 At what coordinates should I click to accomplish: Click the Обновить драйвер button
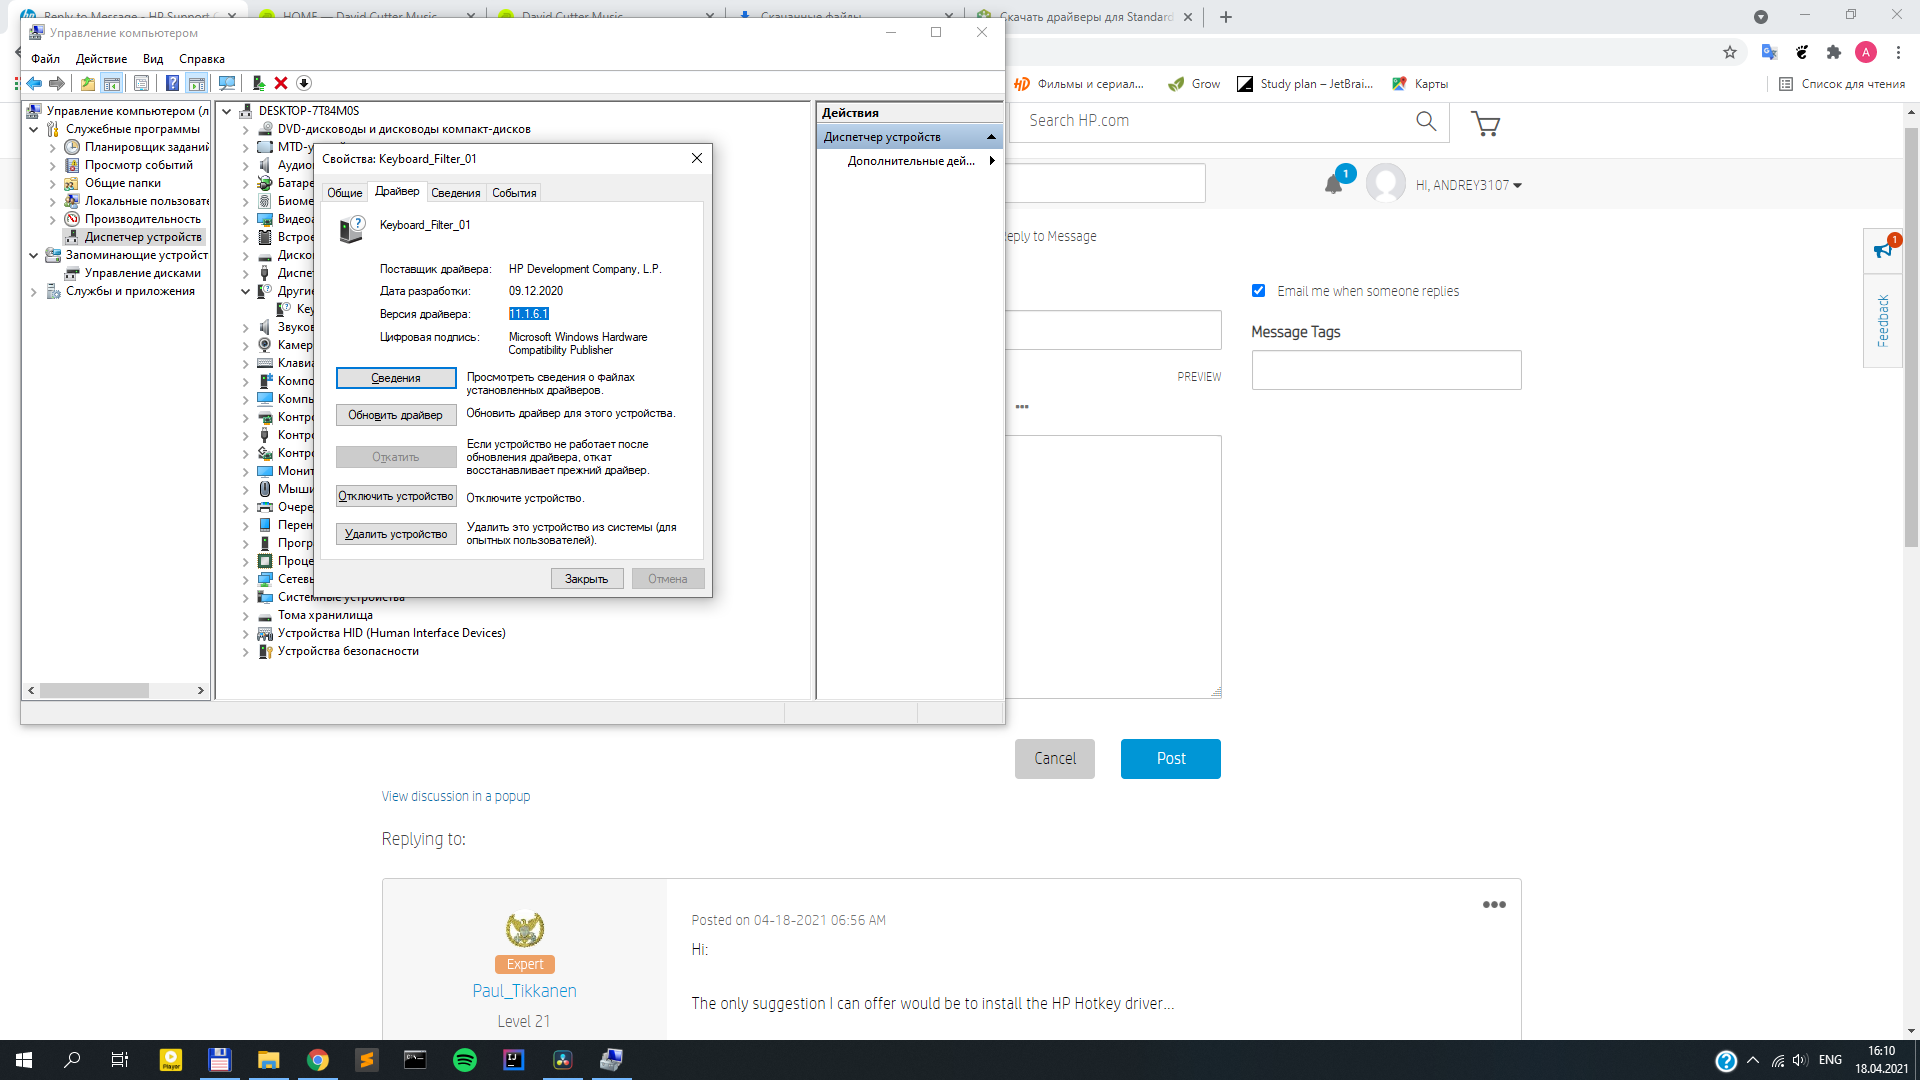395,415
